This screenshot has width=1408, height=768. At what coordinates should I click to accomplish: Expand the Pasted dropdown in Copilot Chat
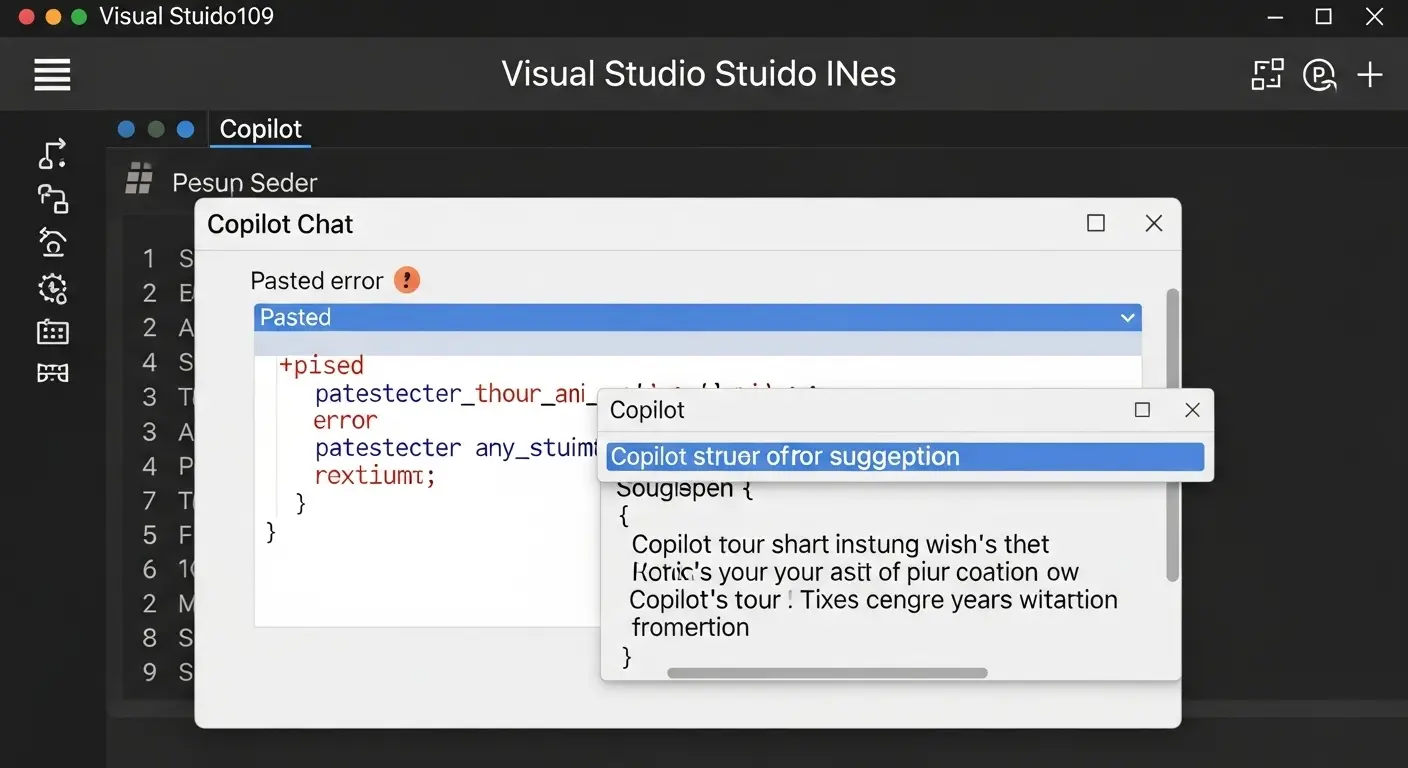698,317
